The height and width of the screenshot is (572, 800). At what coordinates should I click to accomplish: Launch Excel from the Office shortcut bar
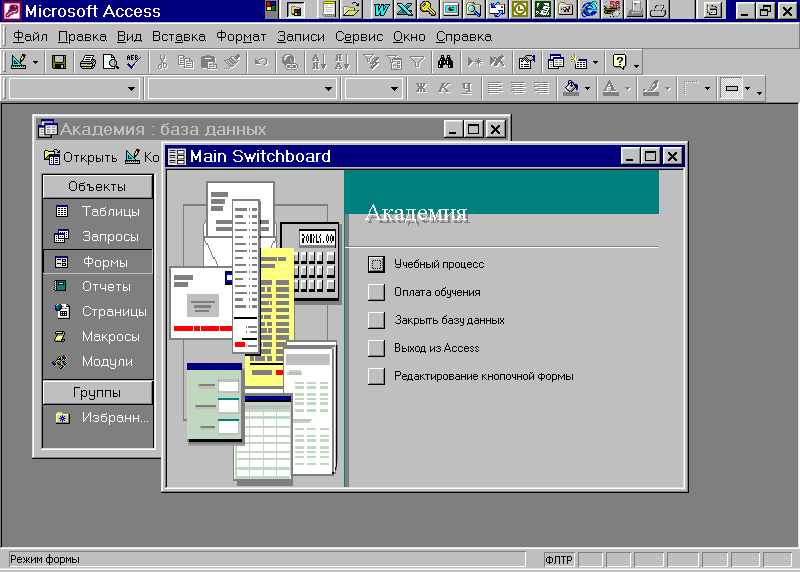405,9
